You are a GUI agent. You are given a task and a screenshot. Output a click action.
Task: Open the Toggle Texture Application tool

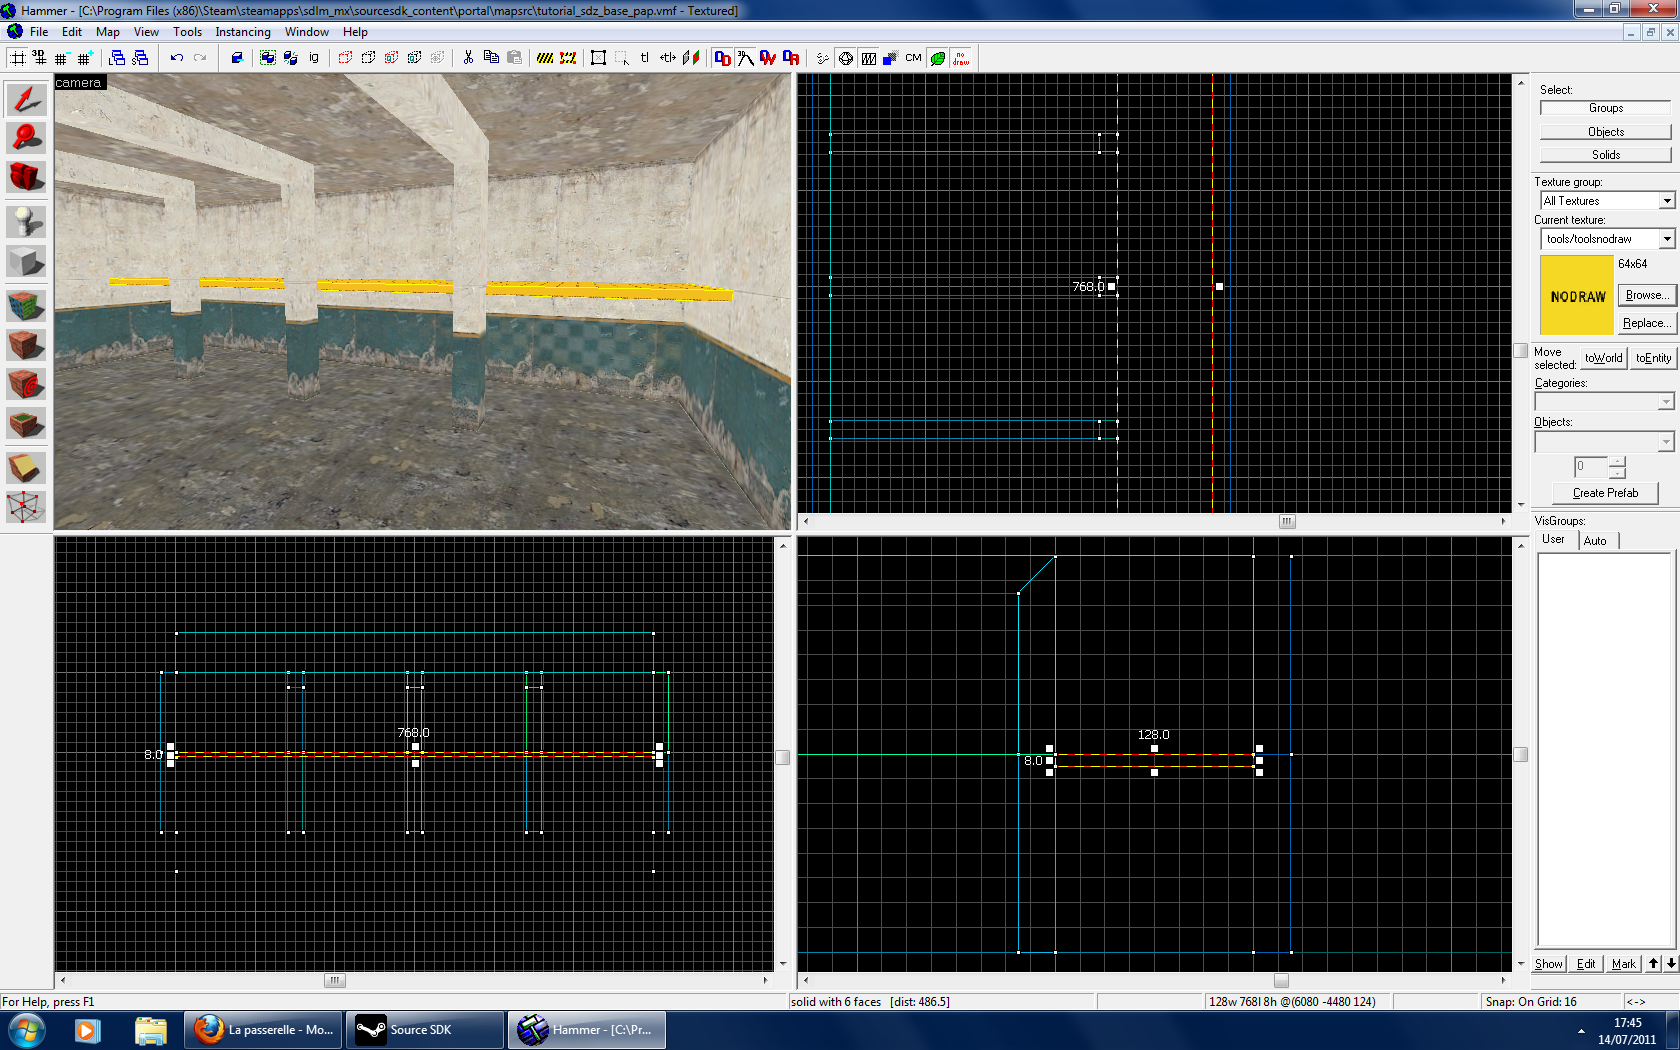26,304
